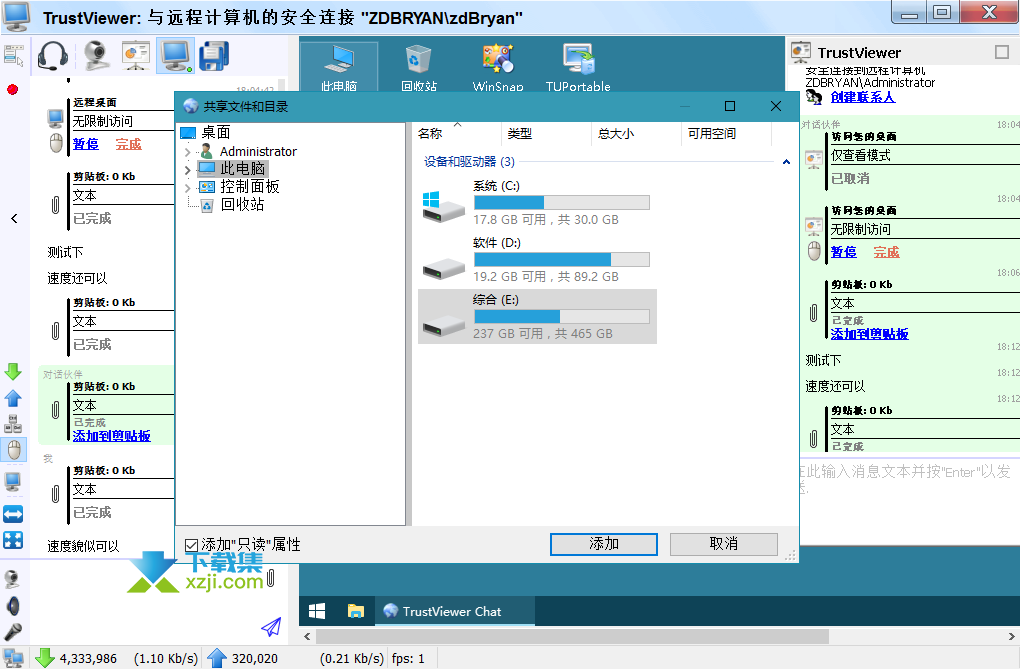1020x669 pixels.
Task: Click the 取消 button
Action: click(724, 544)
